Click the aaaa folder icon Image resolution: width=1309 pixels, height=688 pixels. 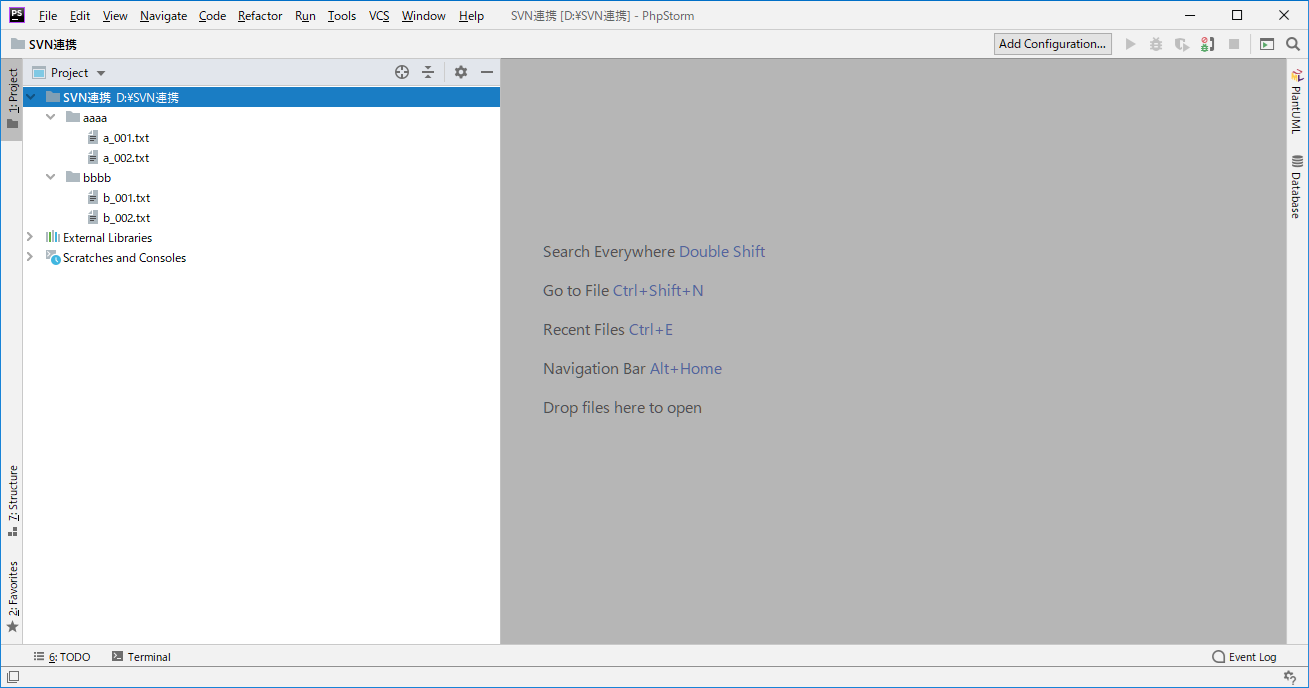coord(73,118)
